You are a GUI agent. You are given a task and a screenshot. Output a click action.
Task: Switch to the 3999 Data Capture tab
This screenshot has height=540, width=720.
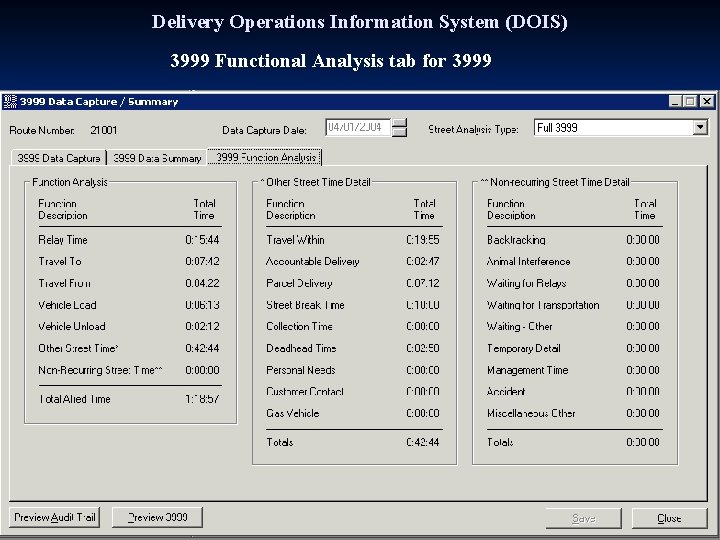tap(59, 158)
